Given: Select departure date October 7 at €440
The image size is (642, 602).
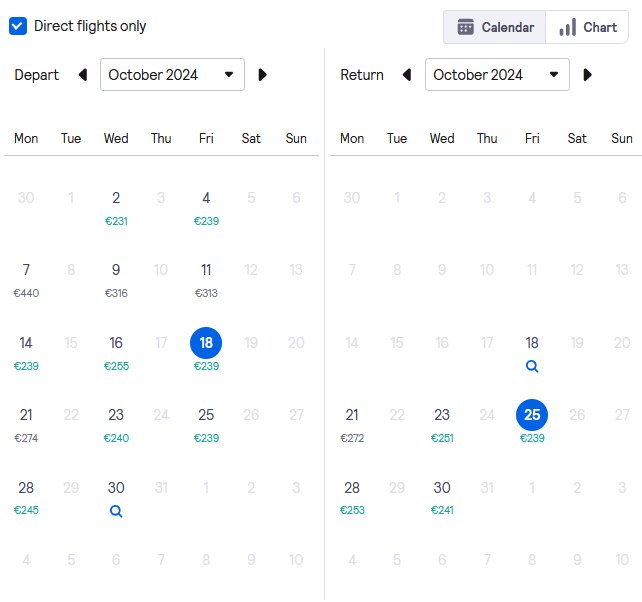Looking at the screenshot, I should tap(26, 278).
